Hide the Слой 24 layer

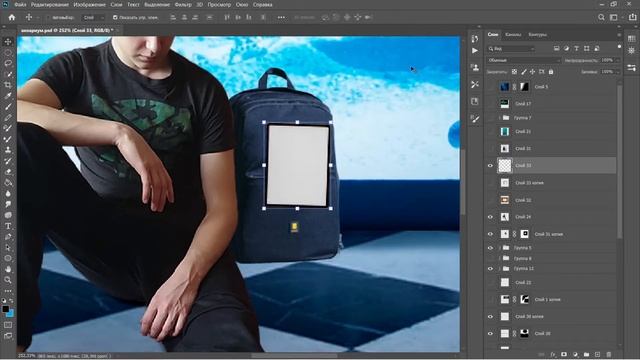point(490,217)
